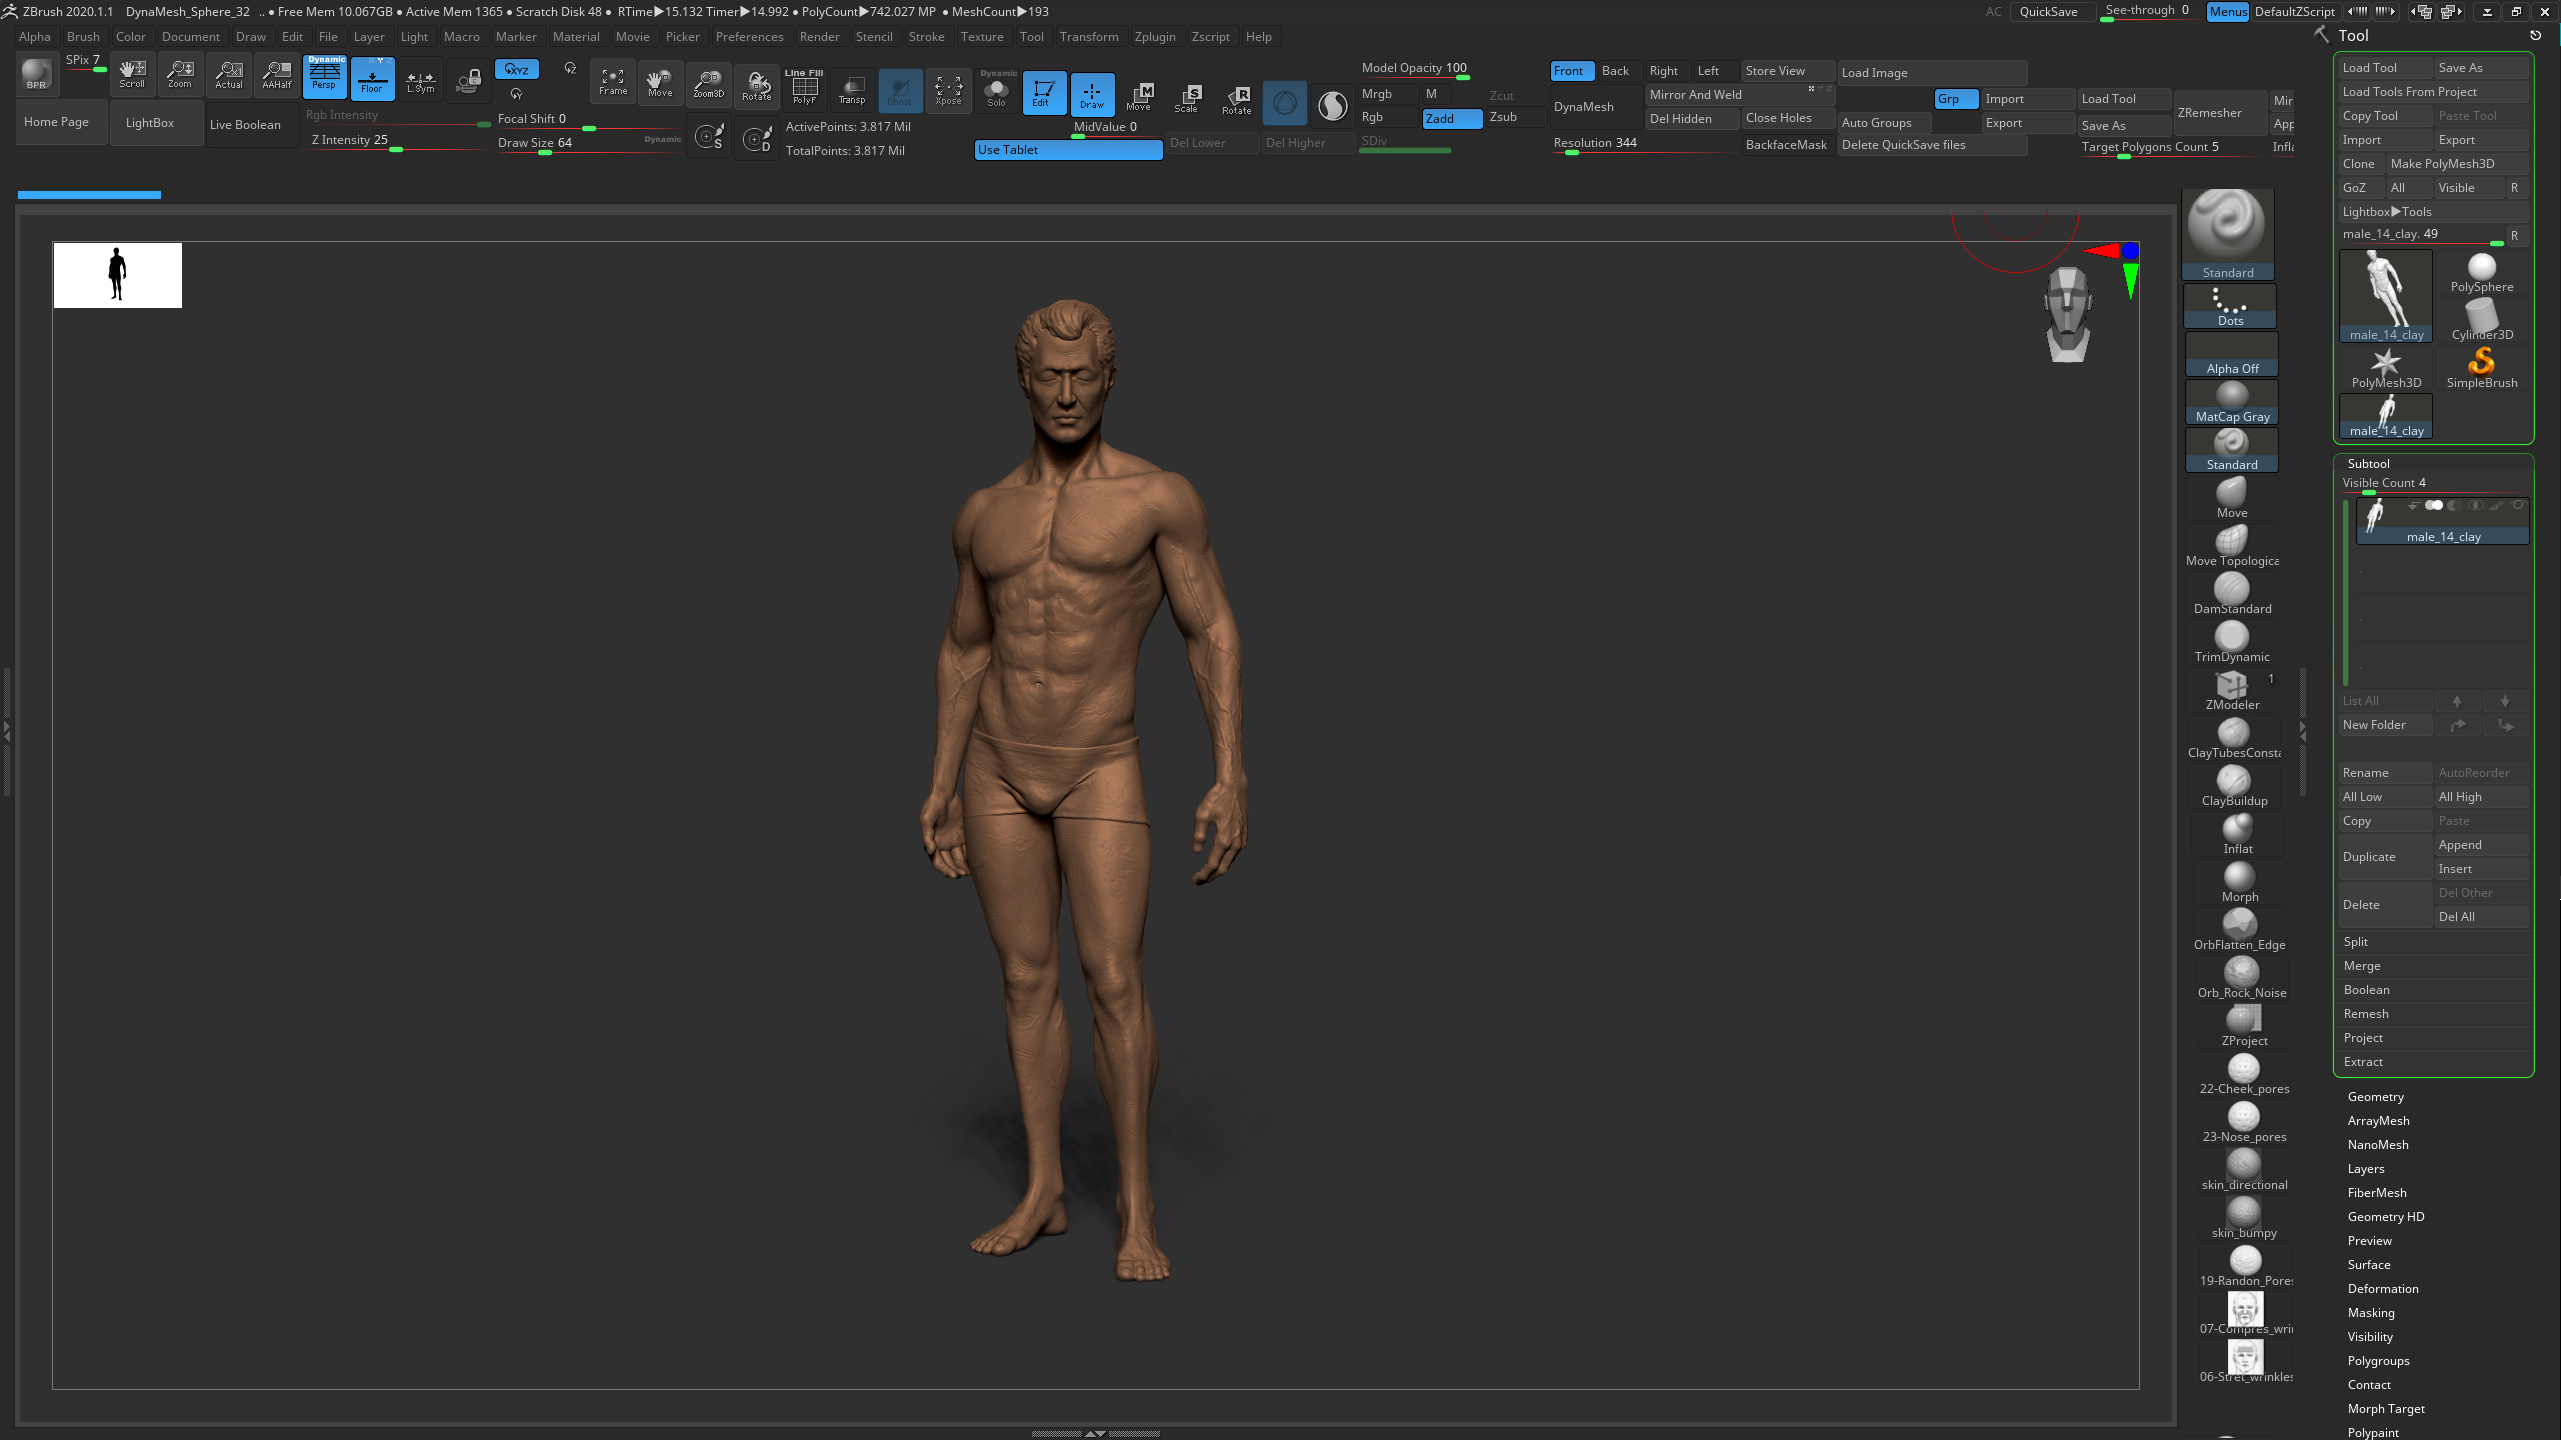Open the Zplugin menu
2561x1440 pixels.
[x=1155, y=36]
